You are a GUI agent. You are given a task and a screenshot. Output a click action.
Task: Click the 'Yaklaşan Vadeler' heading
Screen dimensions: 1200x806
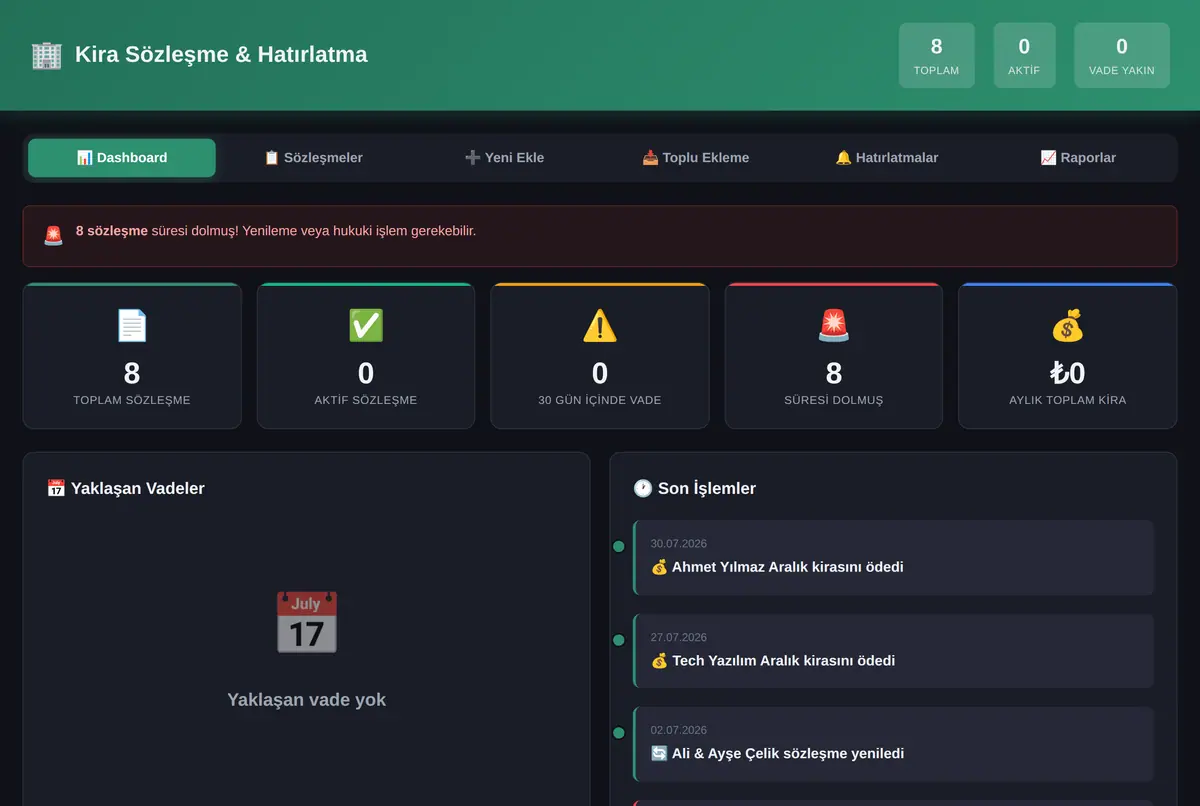pos(138,488)
